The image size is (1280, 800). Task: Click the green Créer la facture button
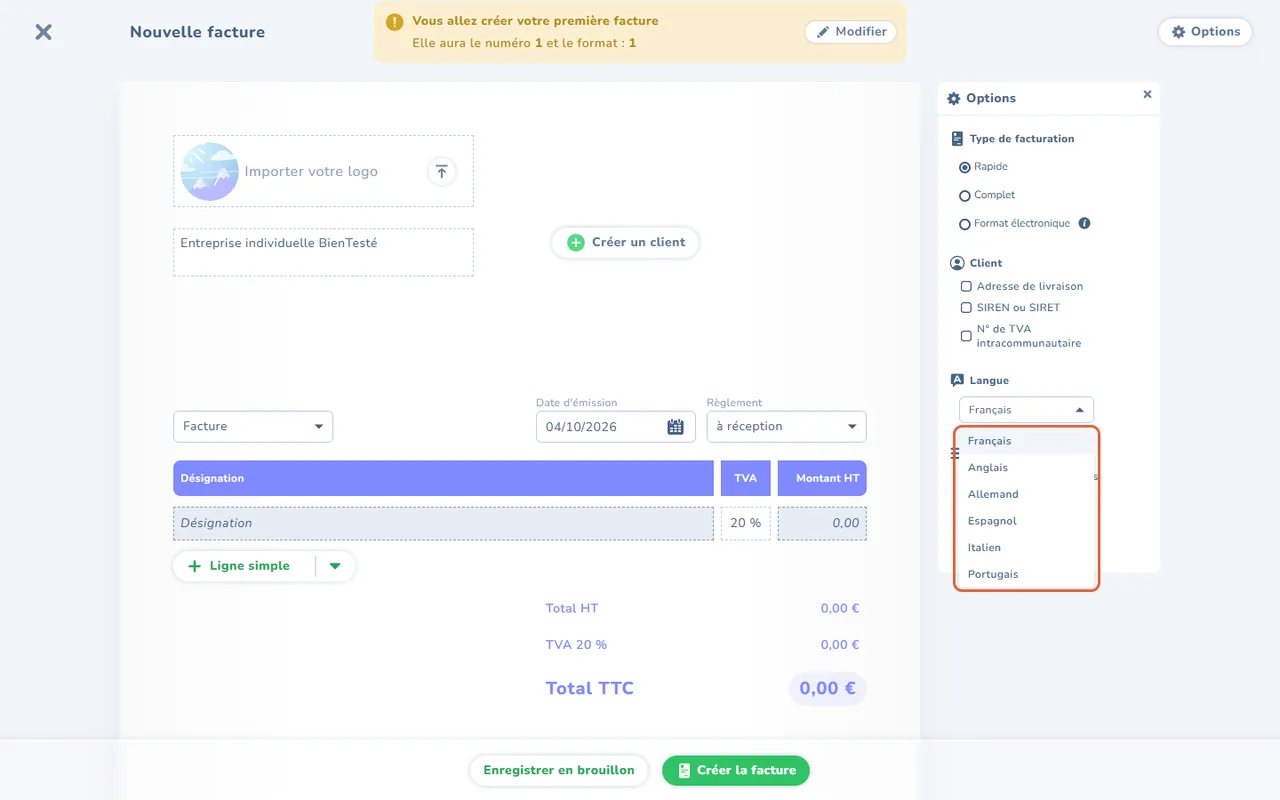pos(736,770)
